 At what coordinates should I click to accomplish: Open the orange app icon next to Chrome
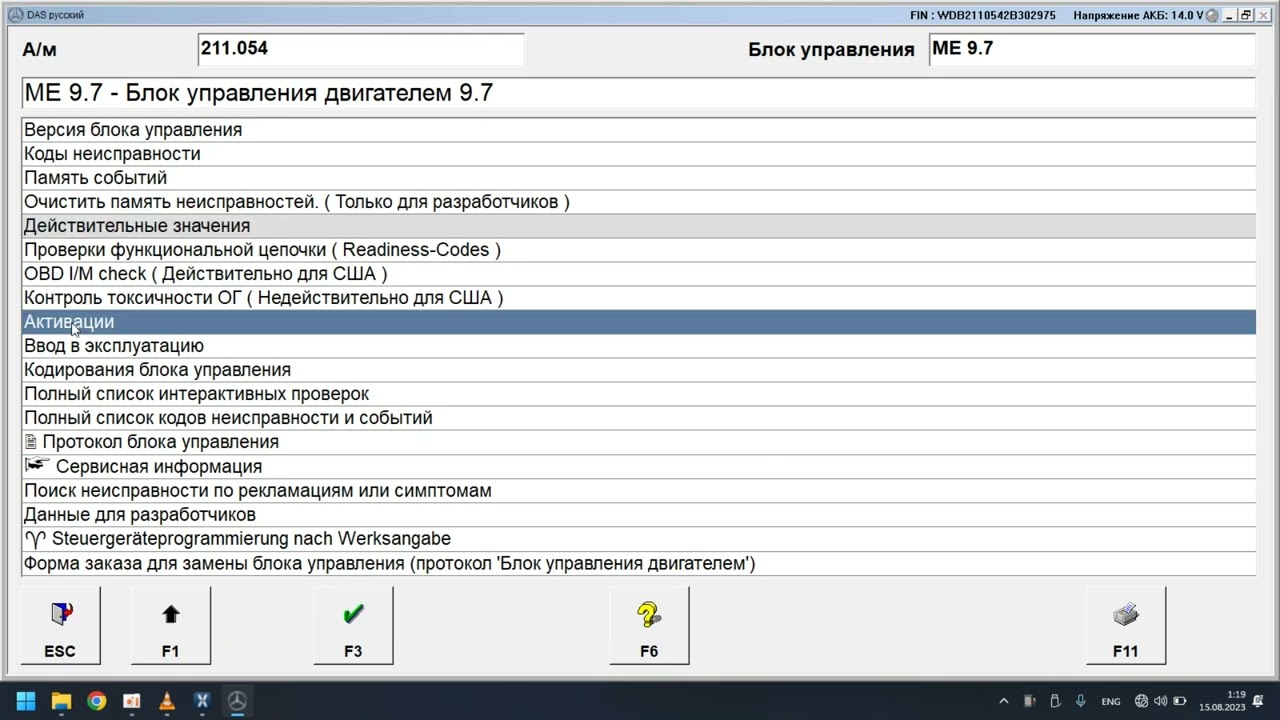pos(132,701)
